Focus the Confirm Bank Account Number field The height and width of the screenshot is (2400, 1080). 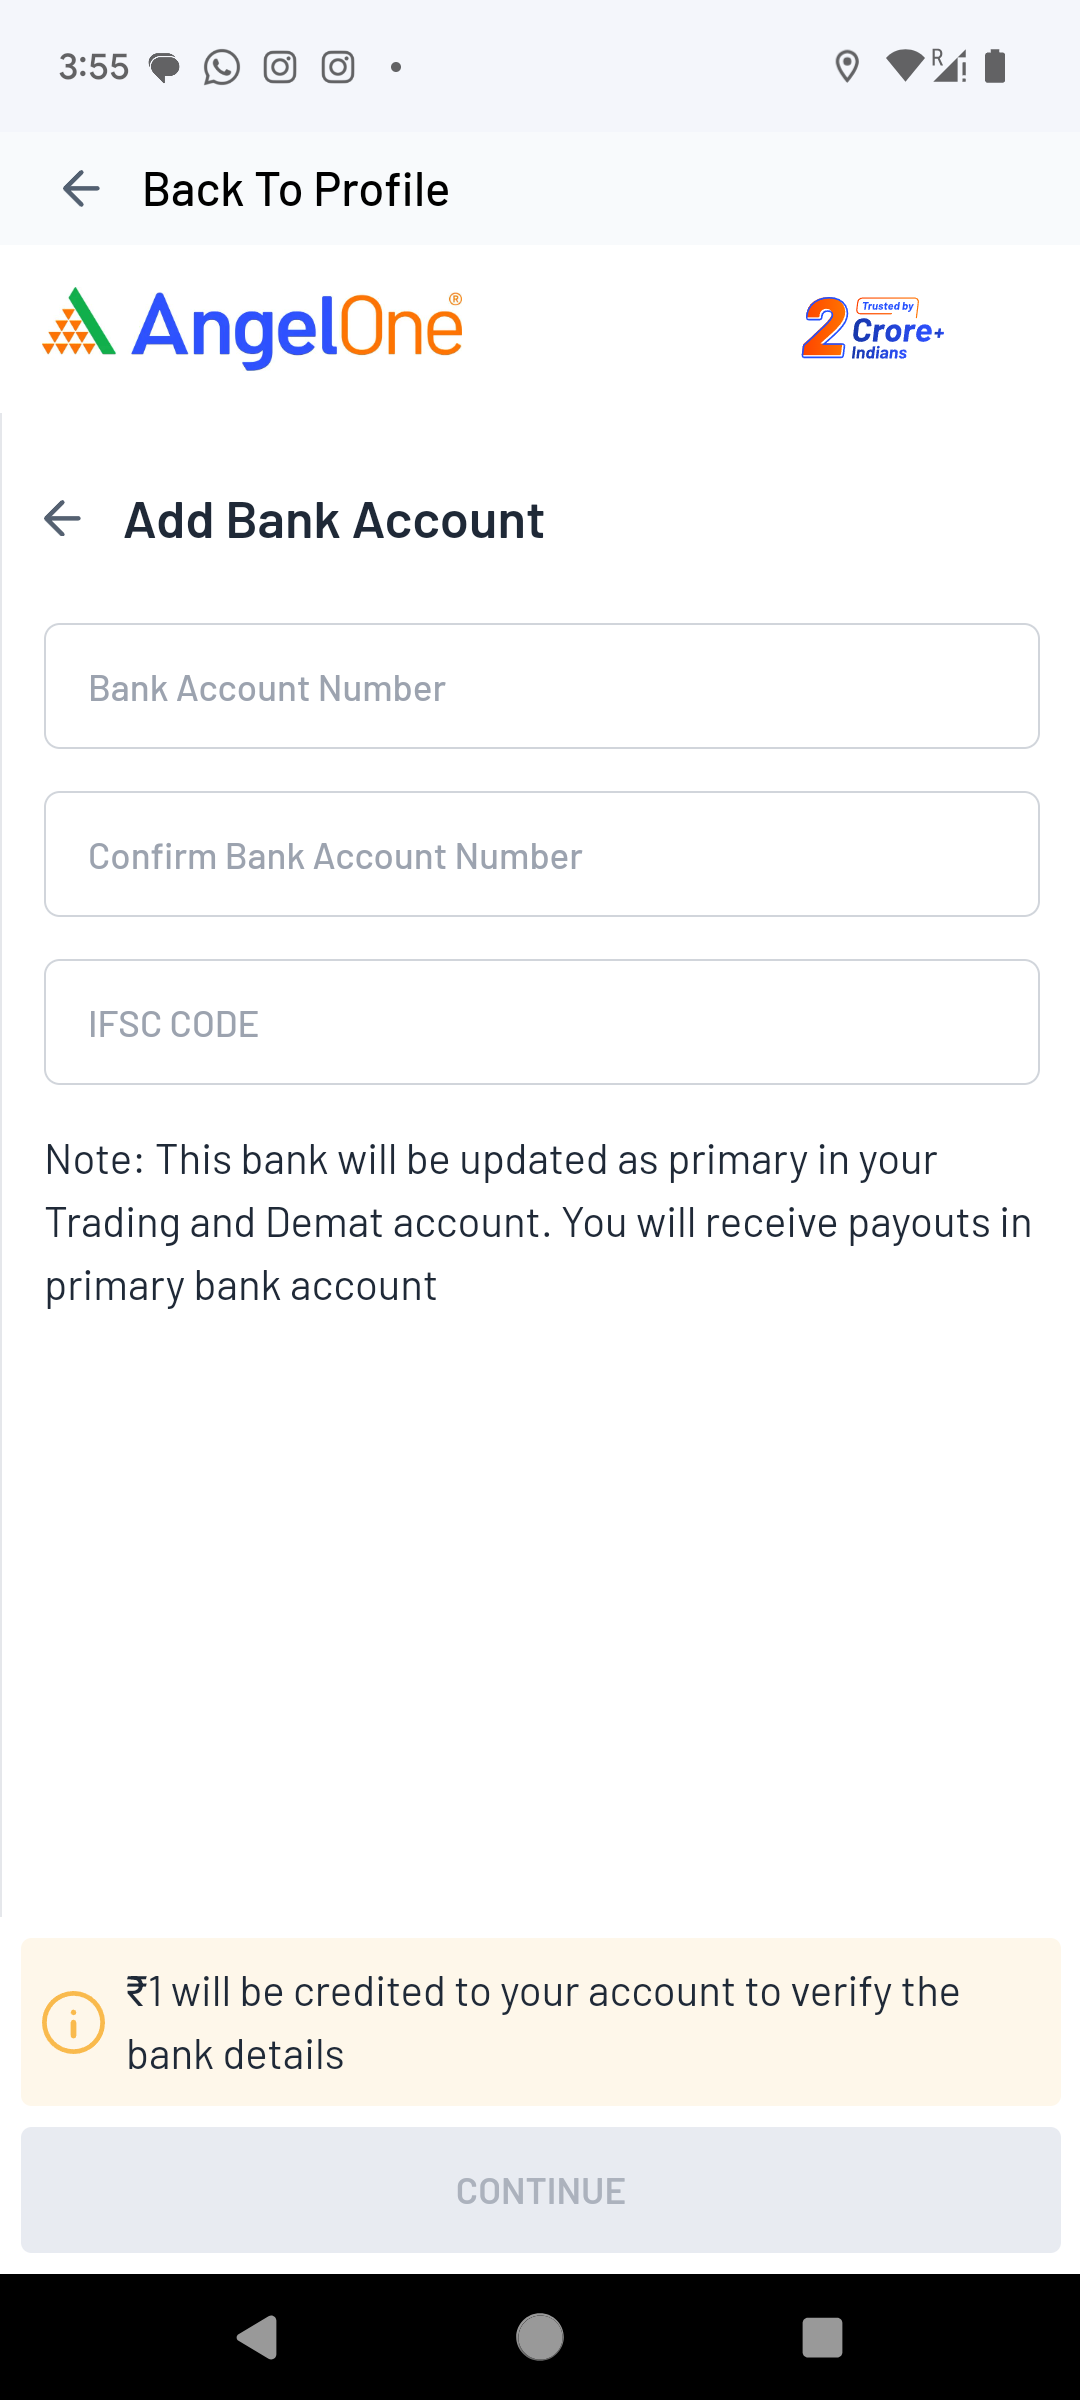(x=541, y=855)
